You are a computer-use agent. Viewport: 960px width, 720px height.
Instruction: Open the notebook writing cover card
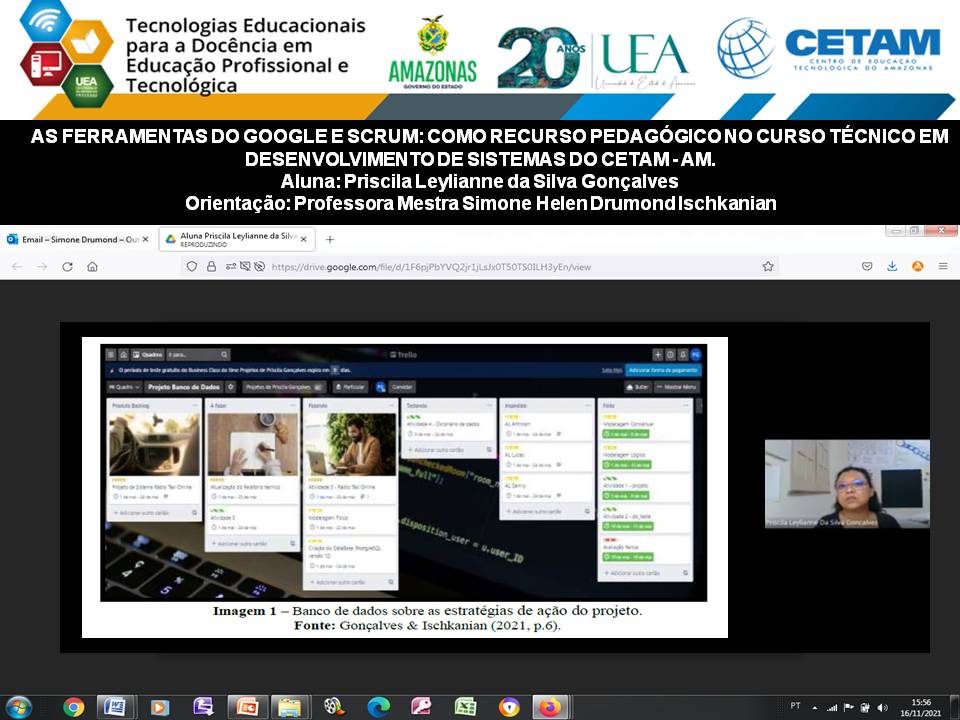click(x=253, y=457)
